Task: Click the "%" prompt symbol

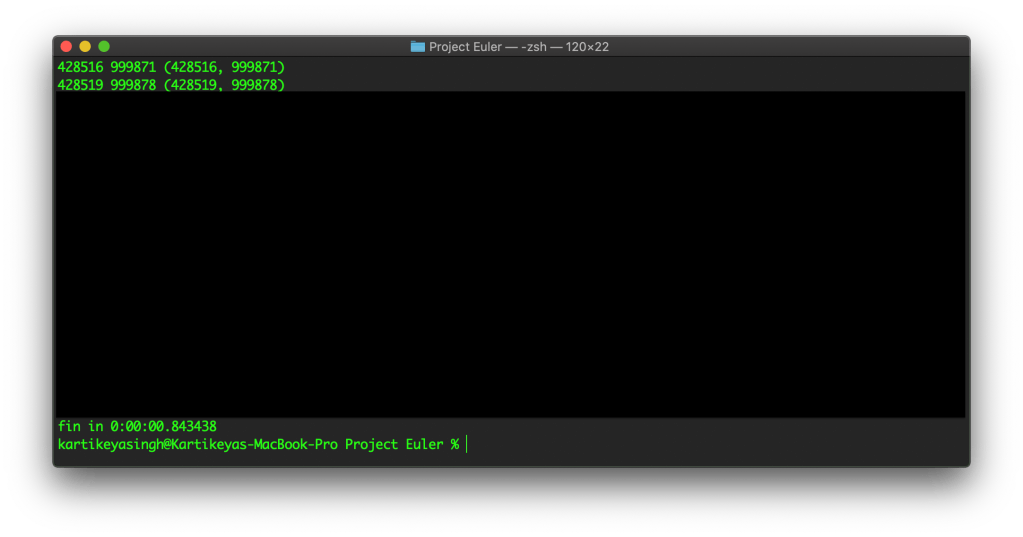Action: point(454,444)
